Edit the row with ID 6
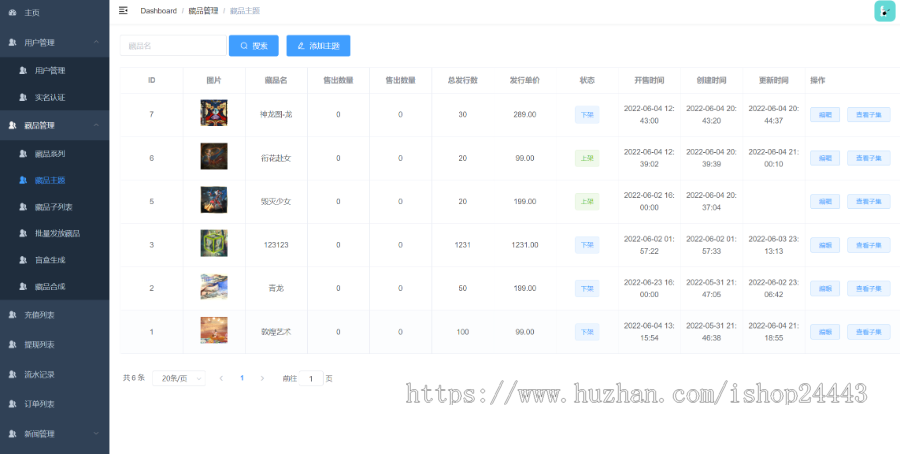 pos(825,158)
